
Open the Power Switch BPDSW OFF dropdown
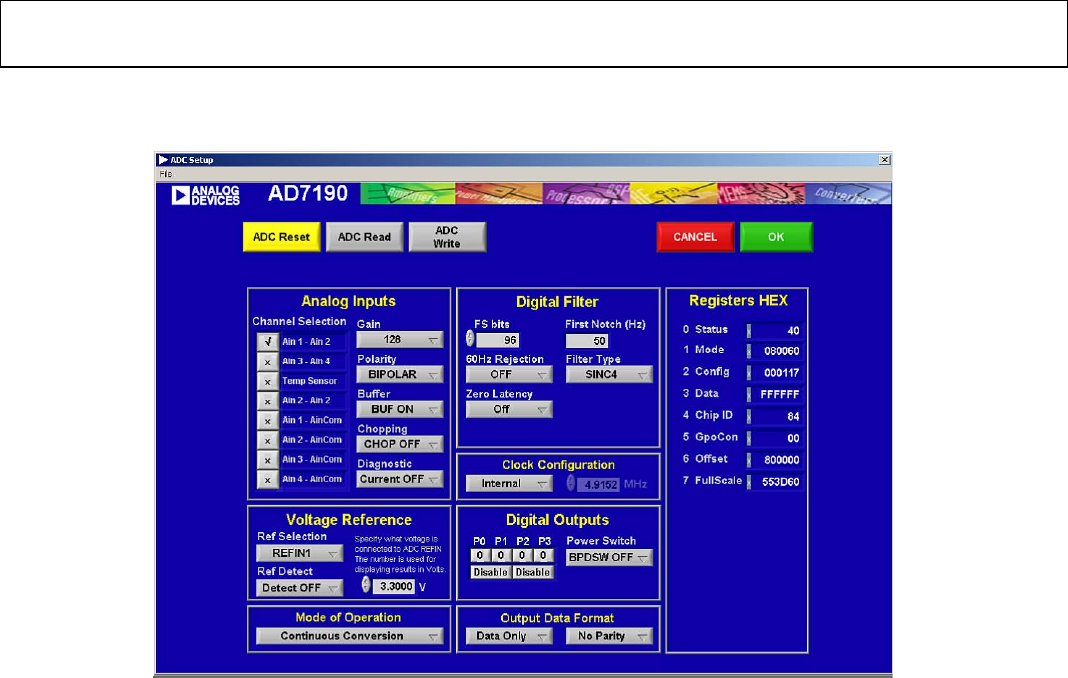click(x=609, y=557)
